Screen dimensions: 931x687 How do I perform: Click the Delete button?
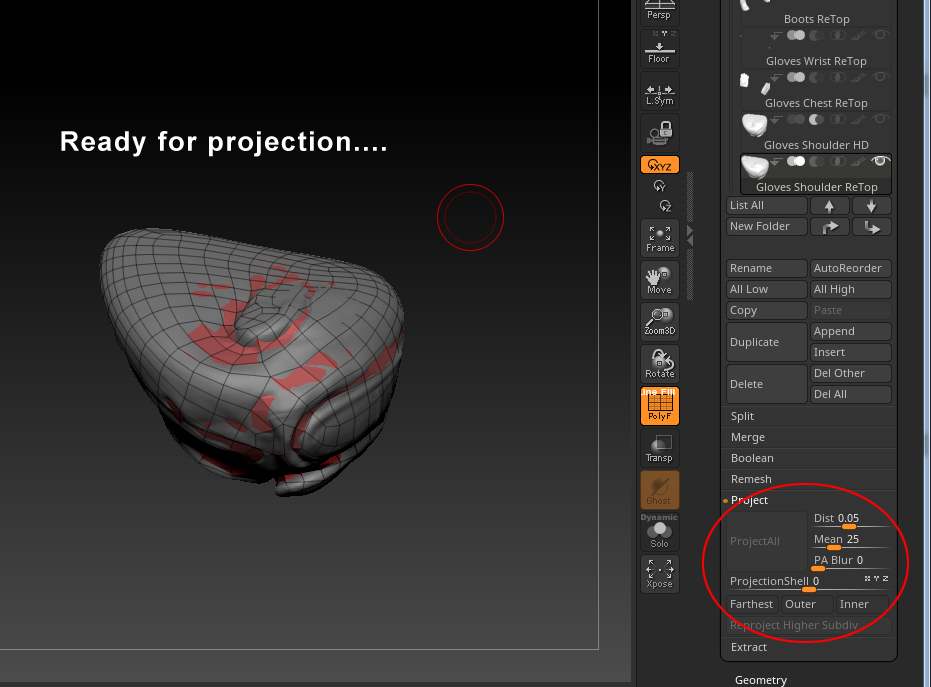767,384
